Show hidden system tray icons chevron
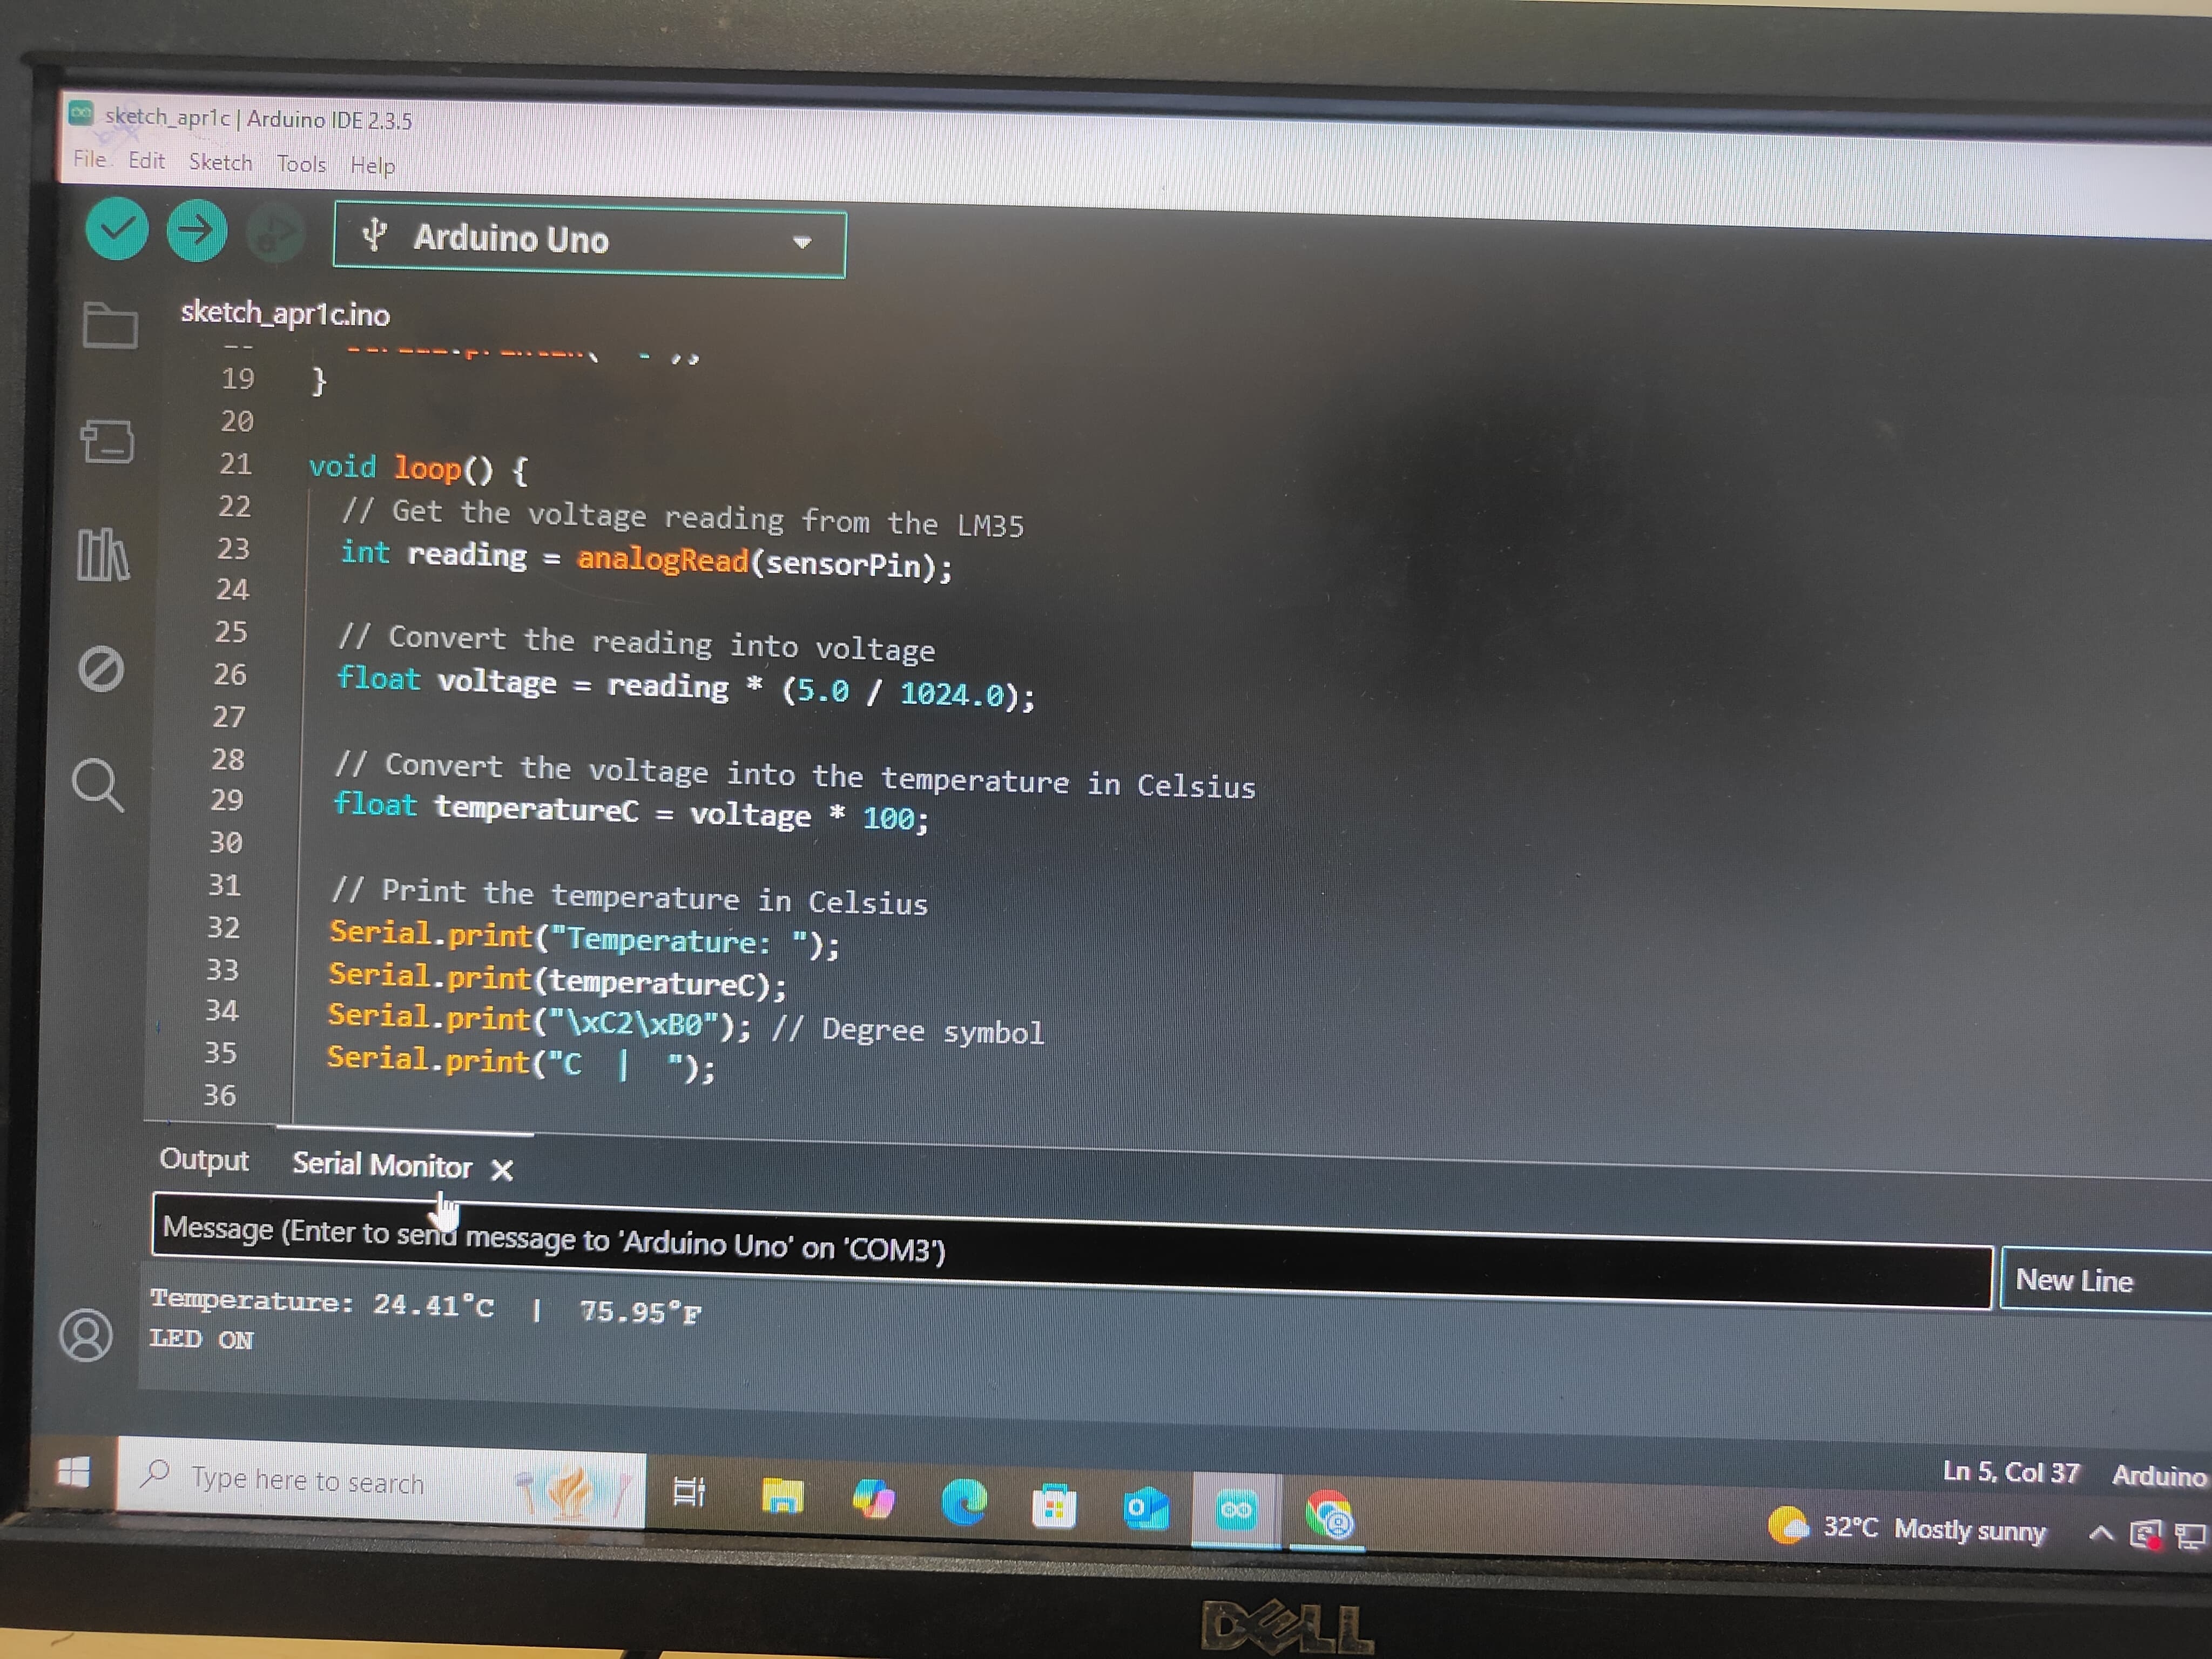 tap(2100, 1532)
